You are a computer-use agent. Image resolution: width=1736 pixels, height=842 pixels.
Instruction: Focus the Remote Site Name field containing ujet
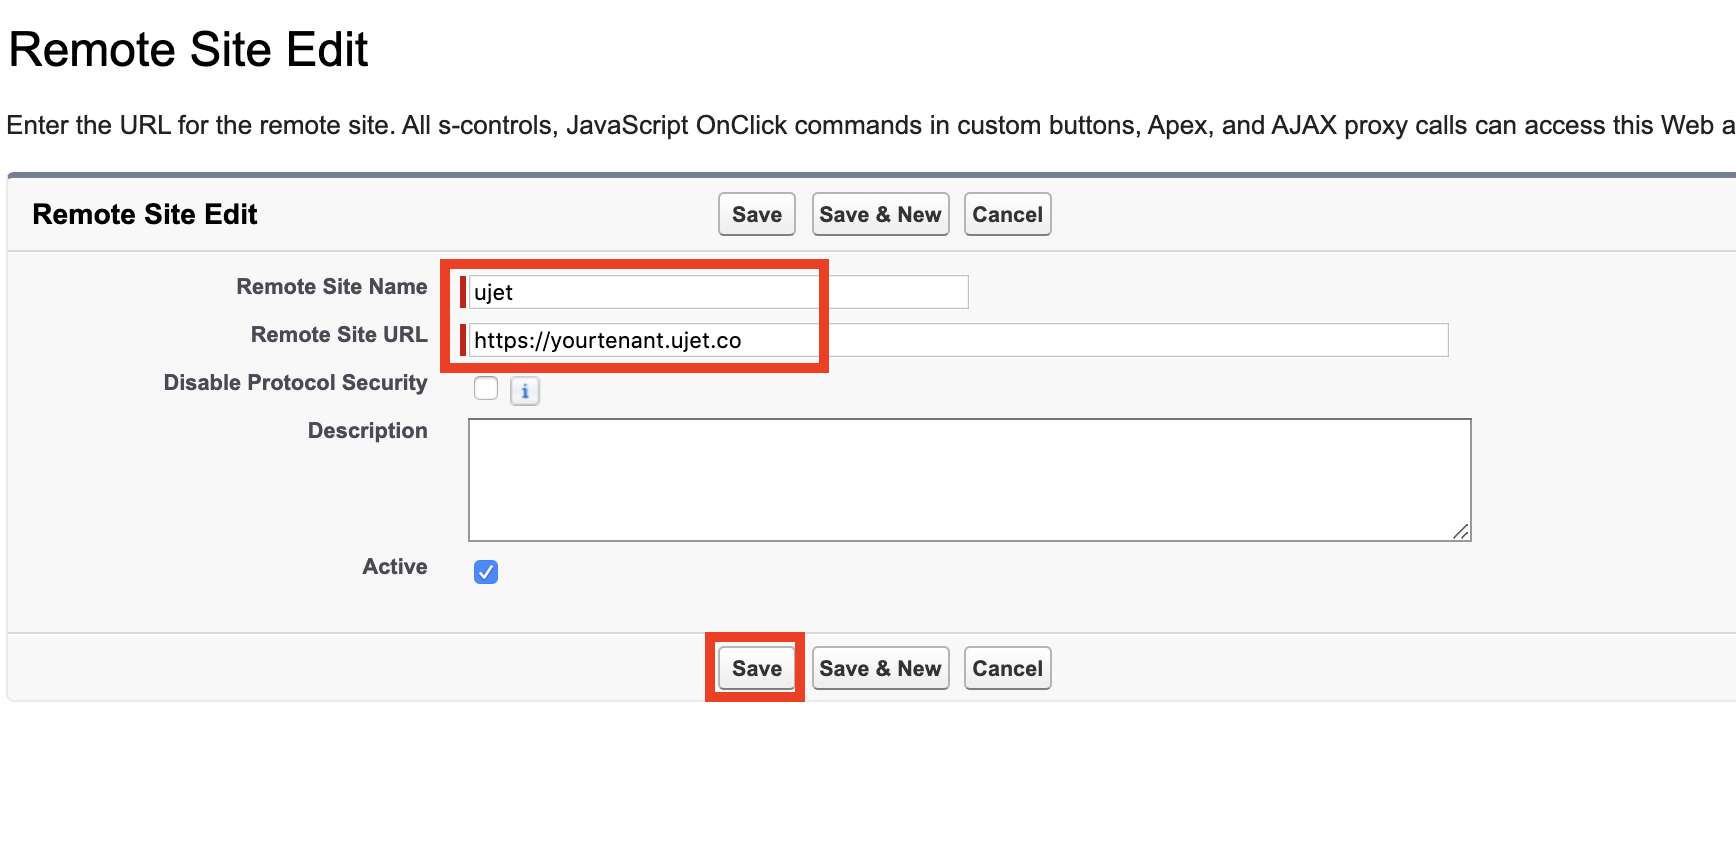click(x=718, y=292)
